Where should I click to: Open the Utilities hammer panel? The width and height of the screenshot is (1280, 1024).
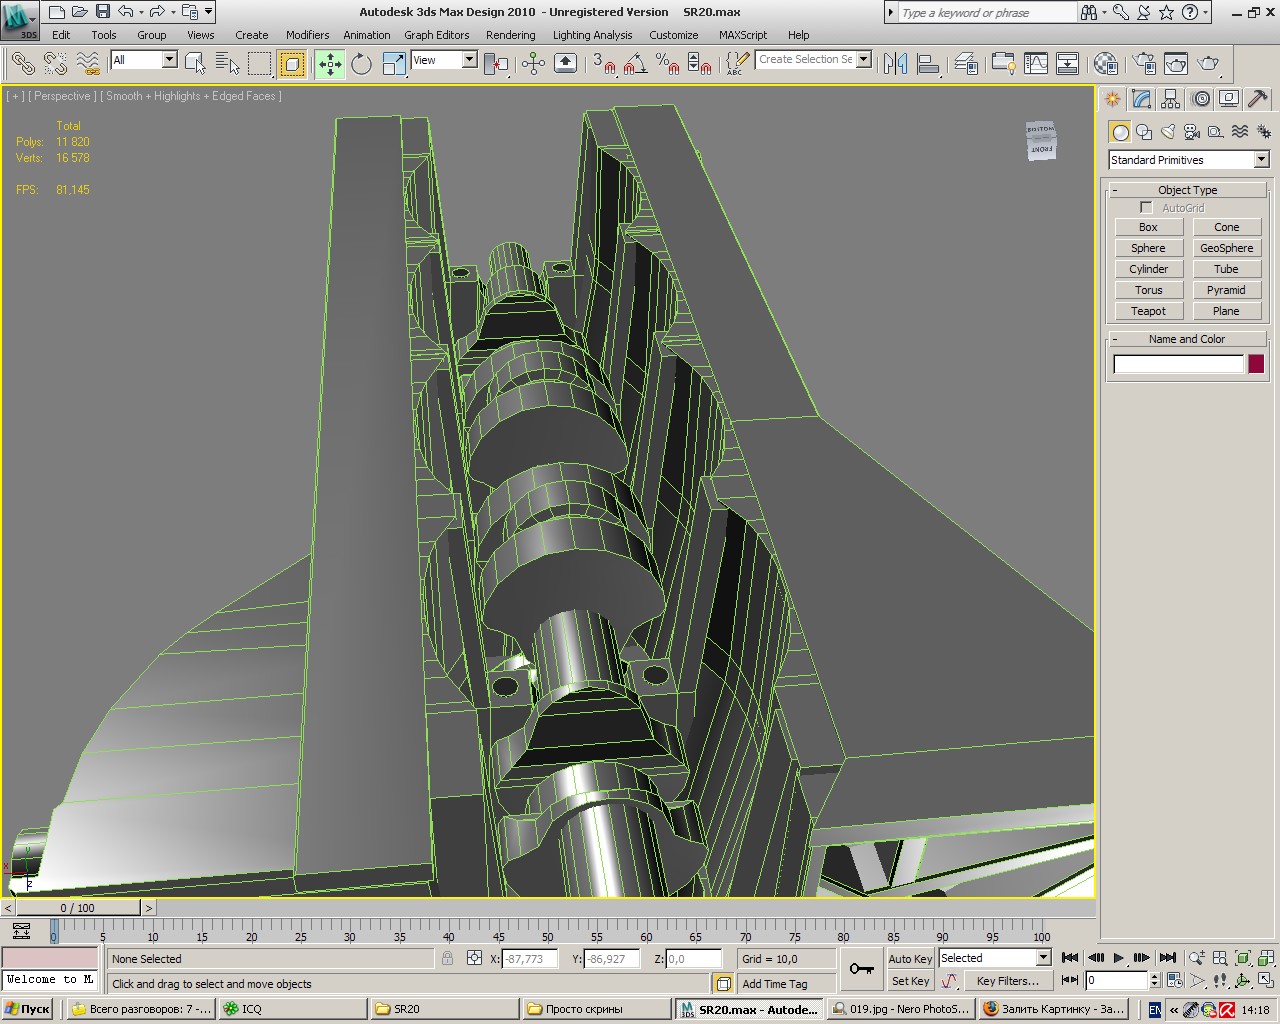[x=1258, y=99]
